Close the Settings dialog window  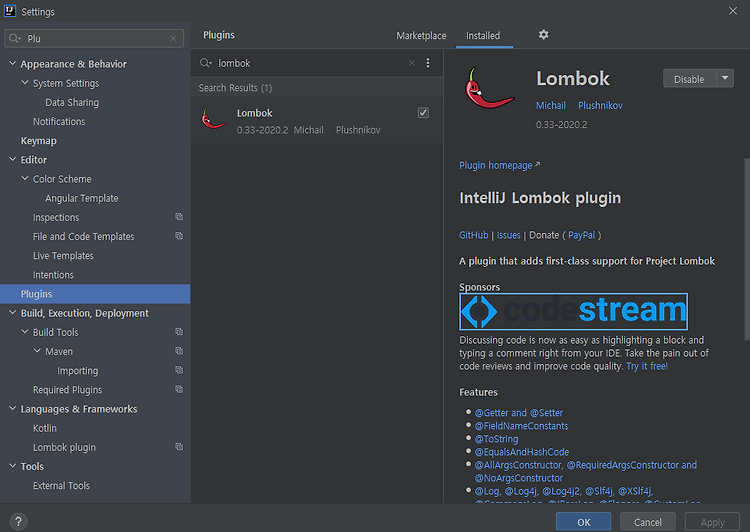[733, 11]
